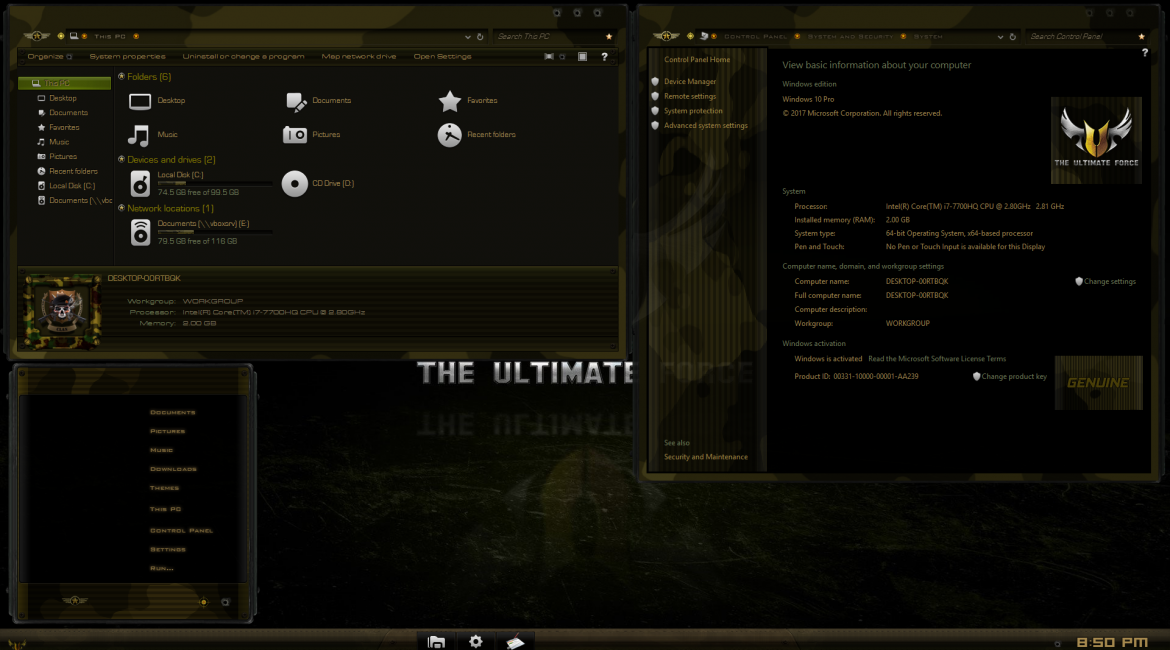Click System properties in the toolbar
Viewport: 1170px width, 650px height.
click(x=128, y=57)
